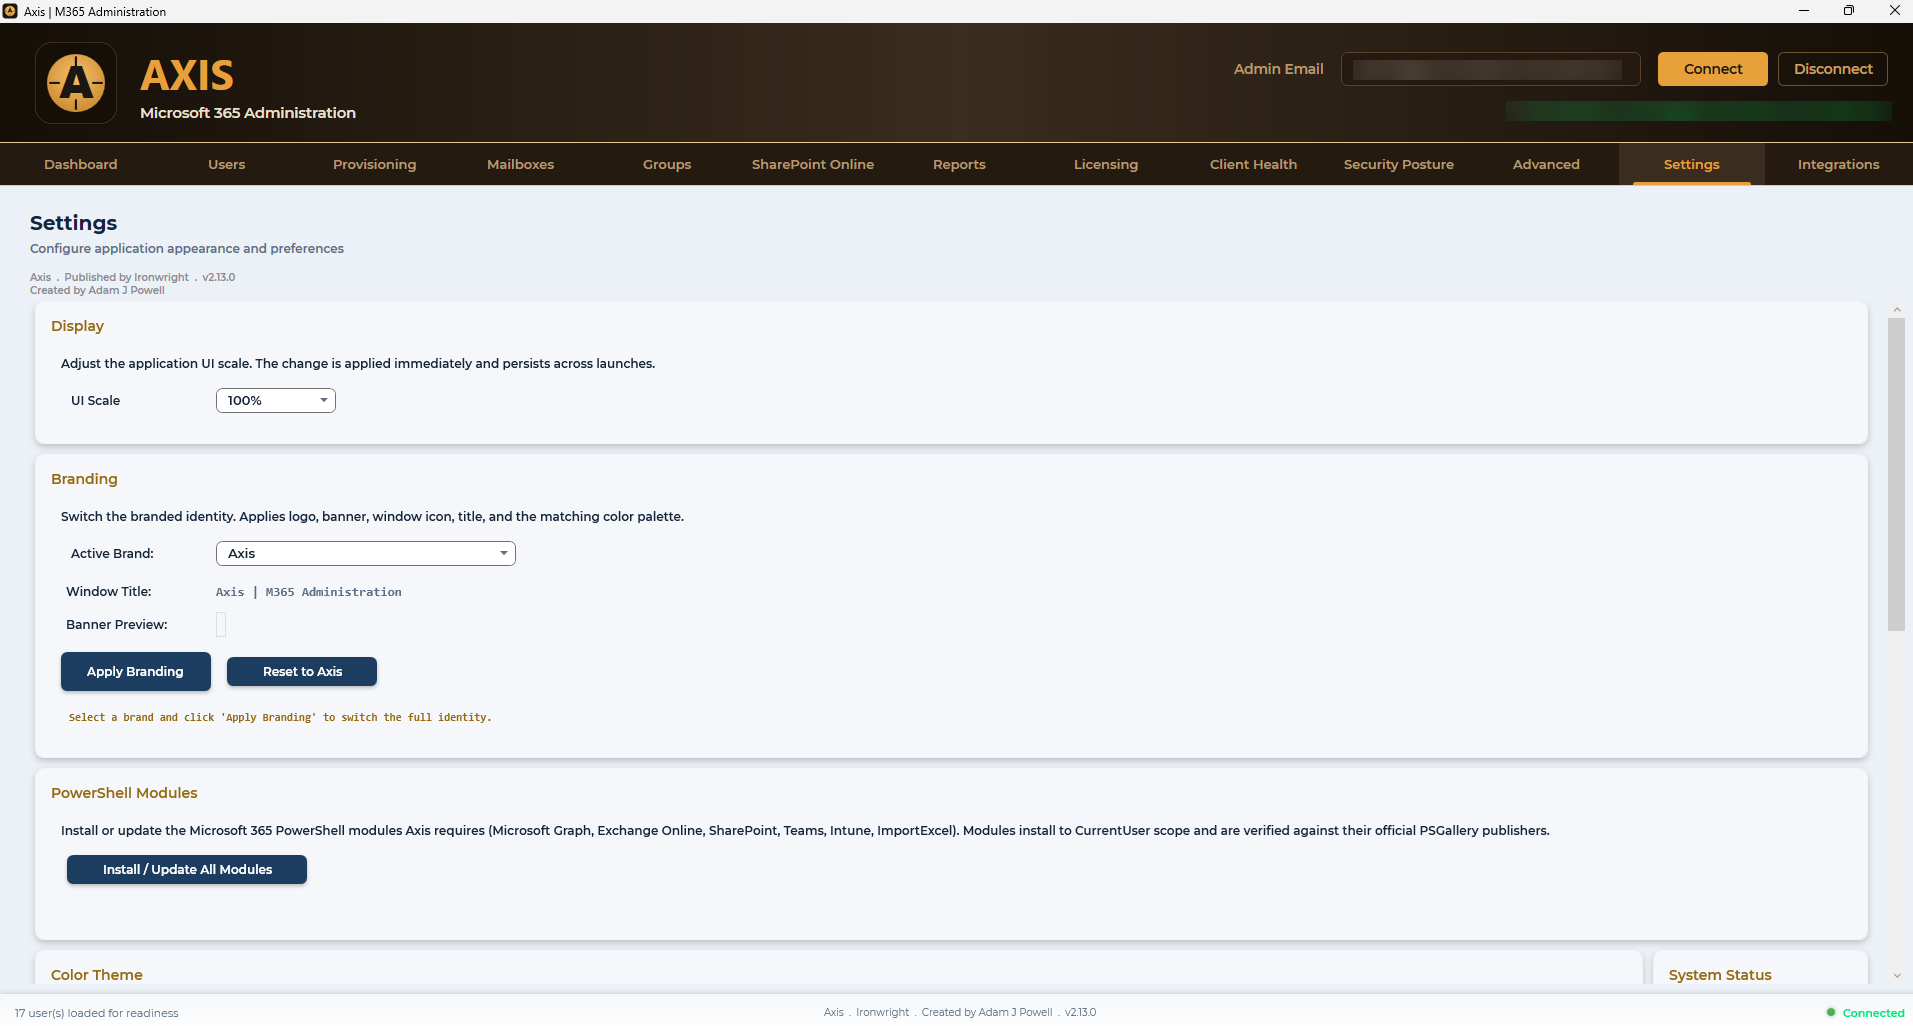Viewport: 1913px width, 1026px height.
Task: Open the Dashboard tab
Action: pos(81,165)
